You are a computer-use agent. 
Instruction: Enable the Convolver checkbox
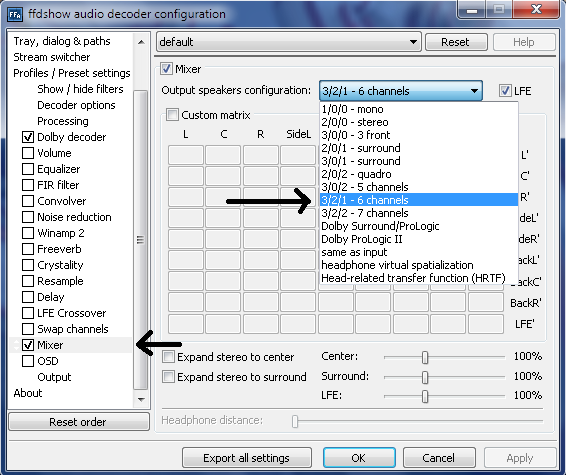pos(28,201)
